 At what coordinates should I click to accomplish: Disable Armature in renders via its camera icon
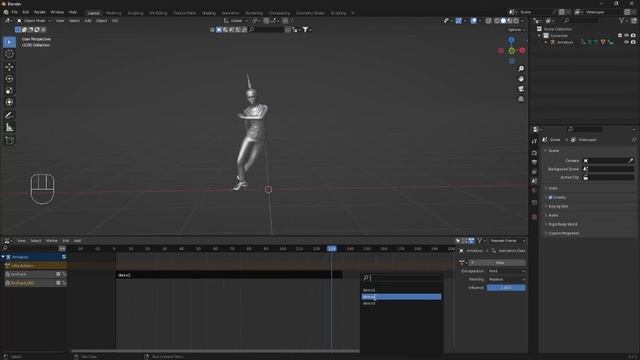(x=633, y=42)
